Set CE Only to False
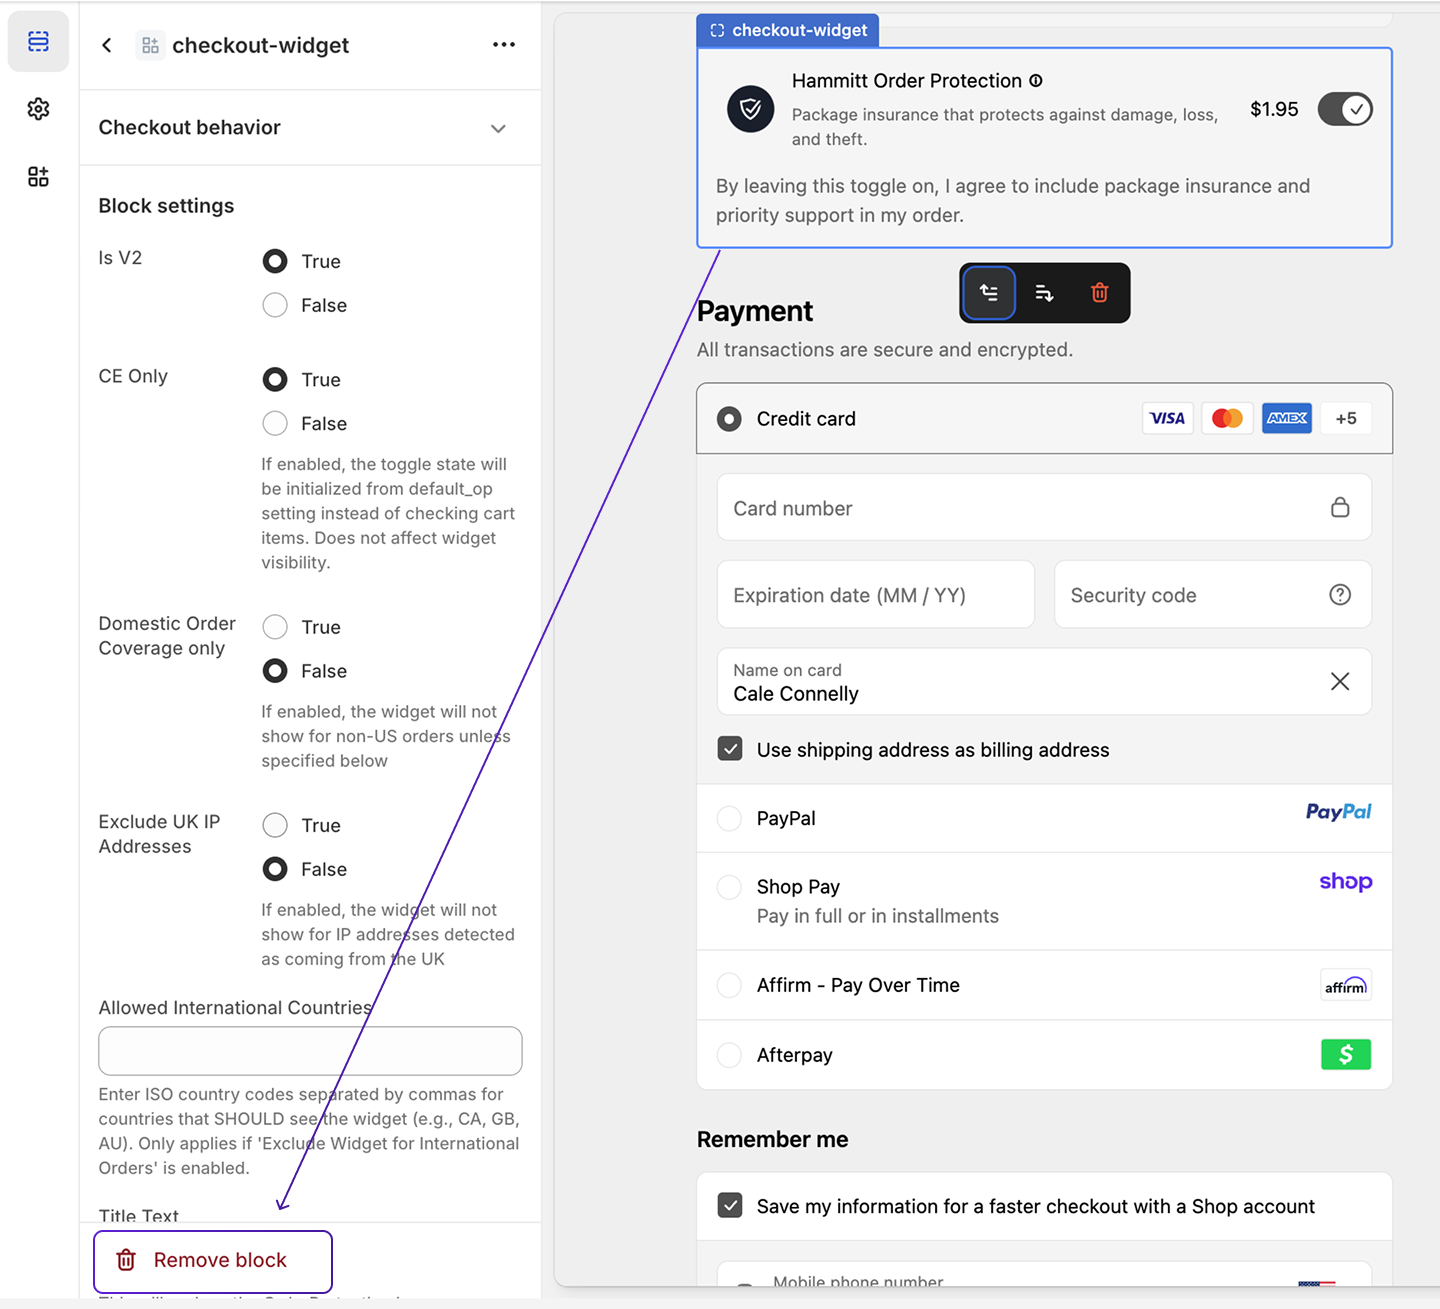Image resolution: width=1440 pixels, height=1309 pixels. point(275,424)
